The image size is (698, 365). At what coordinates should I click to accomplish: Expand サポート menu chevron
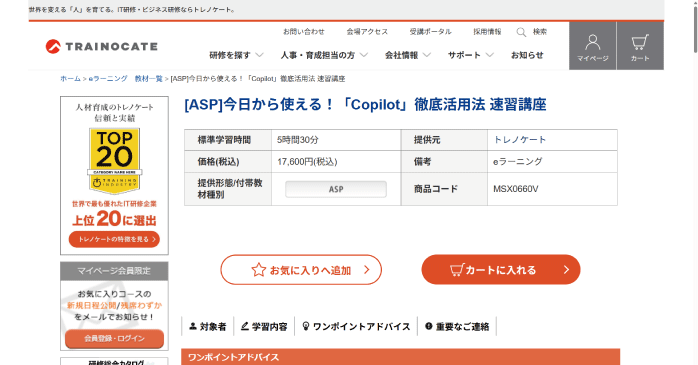tap(490, 55)
